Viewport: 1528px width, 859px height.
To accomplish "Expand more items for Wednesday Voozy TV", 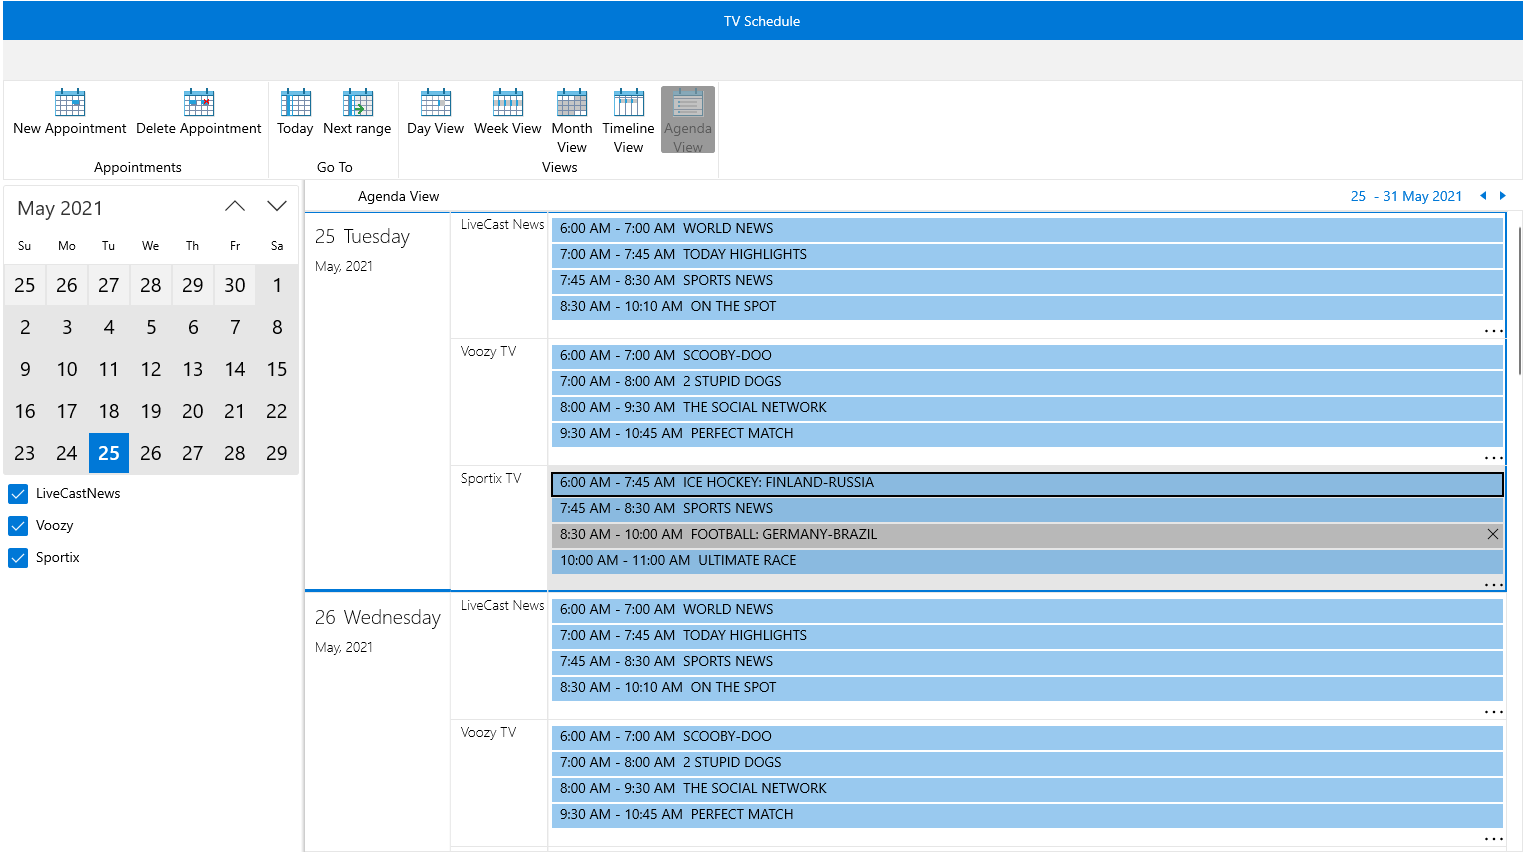I will click(x=1493, y=839).
